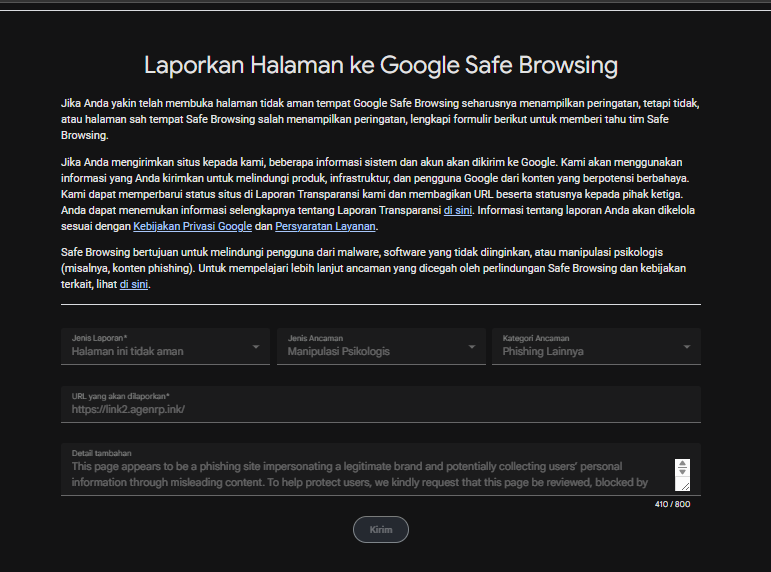Click textarea scroll down arrow
The height and width of the screenshot is (572, 771).
(682, 472)
